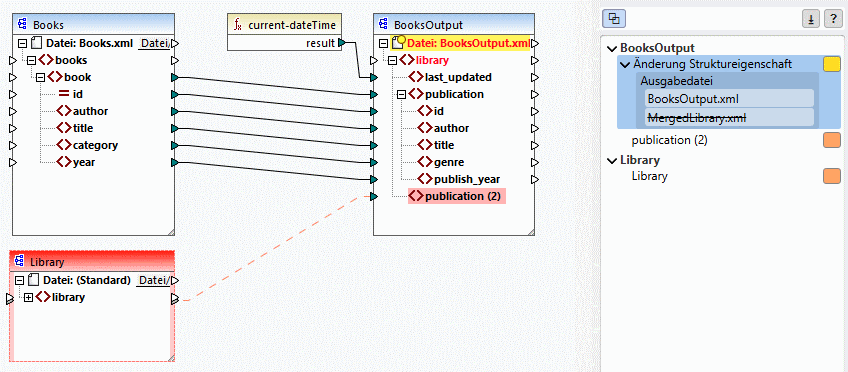Image resolution: width=848 pixels, height=372 pixels.
Task: Collapse the Datei: Books.xml node
Action: click(22, 43)
